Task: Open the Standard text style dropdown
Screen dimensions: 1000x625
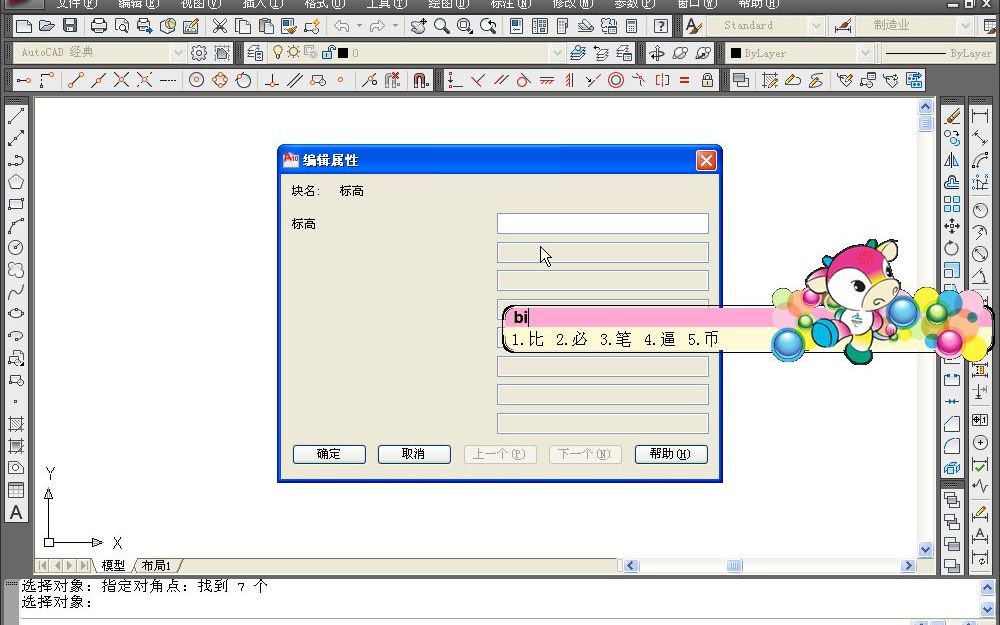Action: pyautogui.click(x=815, y=25)
